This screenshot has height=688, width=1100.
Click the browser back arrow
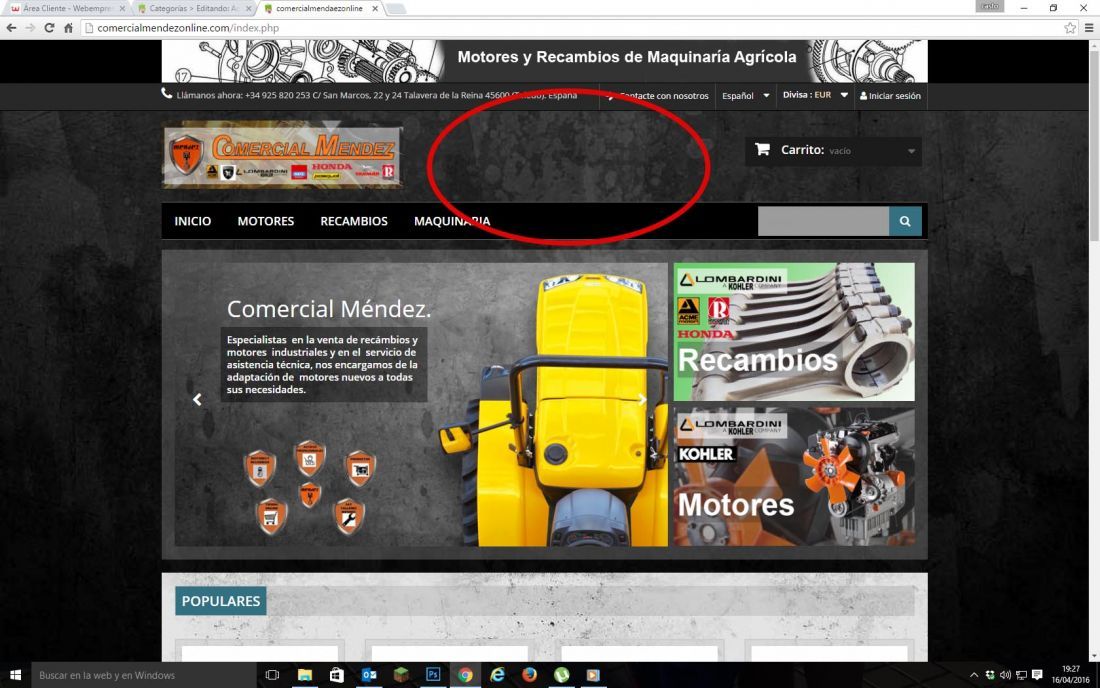point(11,28)
